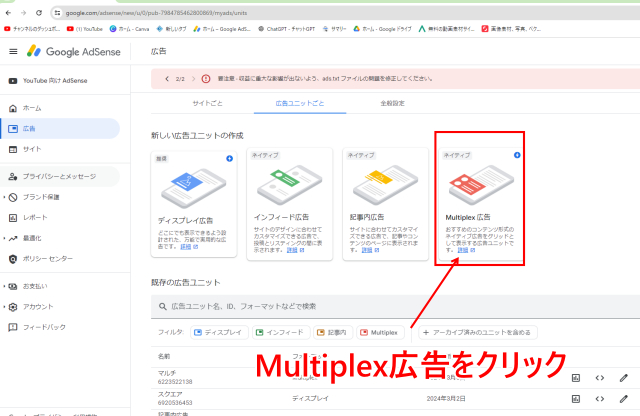Switch to the 全般設定 tab
Viewport: 640px width, 416px height.
click(393, 103)
